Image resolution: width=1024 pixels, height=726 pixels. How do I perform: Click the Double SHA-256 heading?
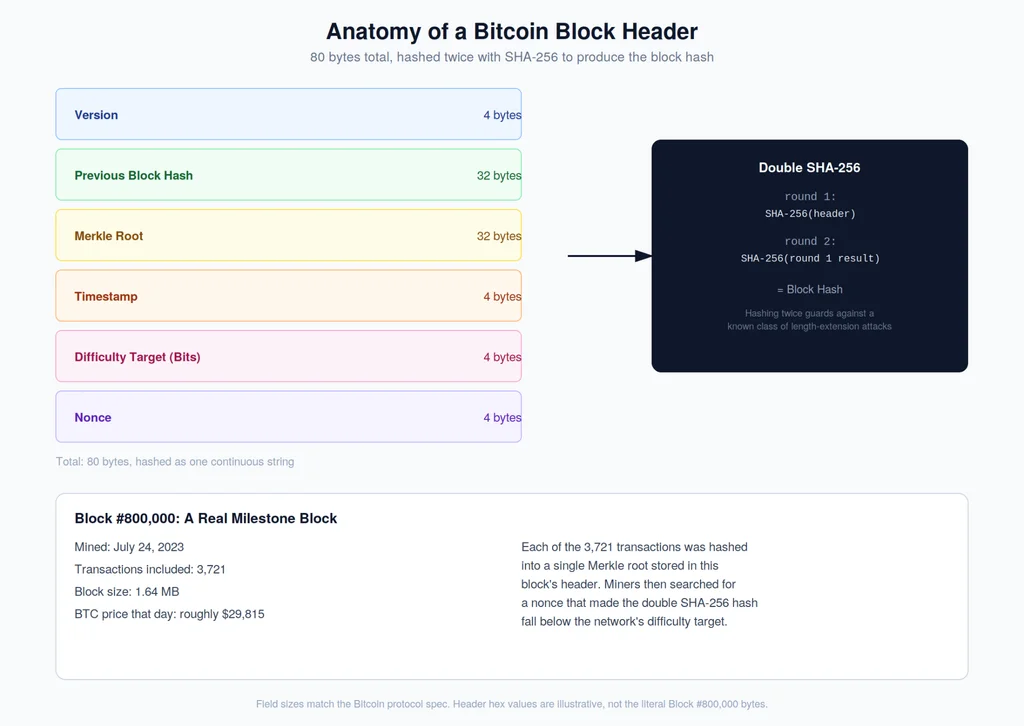(809, 168)
